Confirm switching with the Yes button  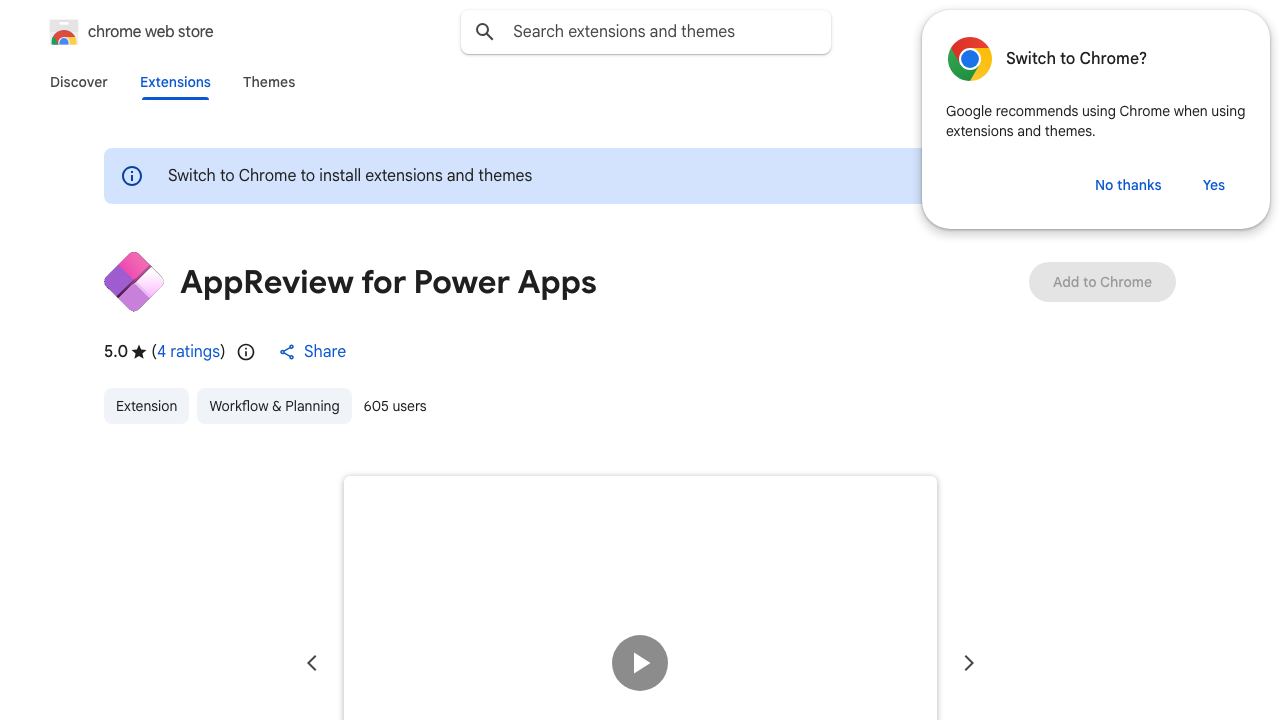(x=1214, y=185)
